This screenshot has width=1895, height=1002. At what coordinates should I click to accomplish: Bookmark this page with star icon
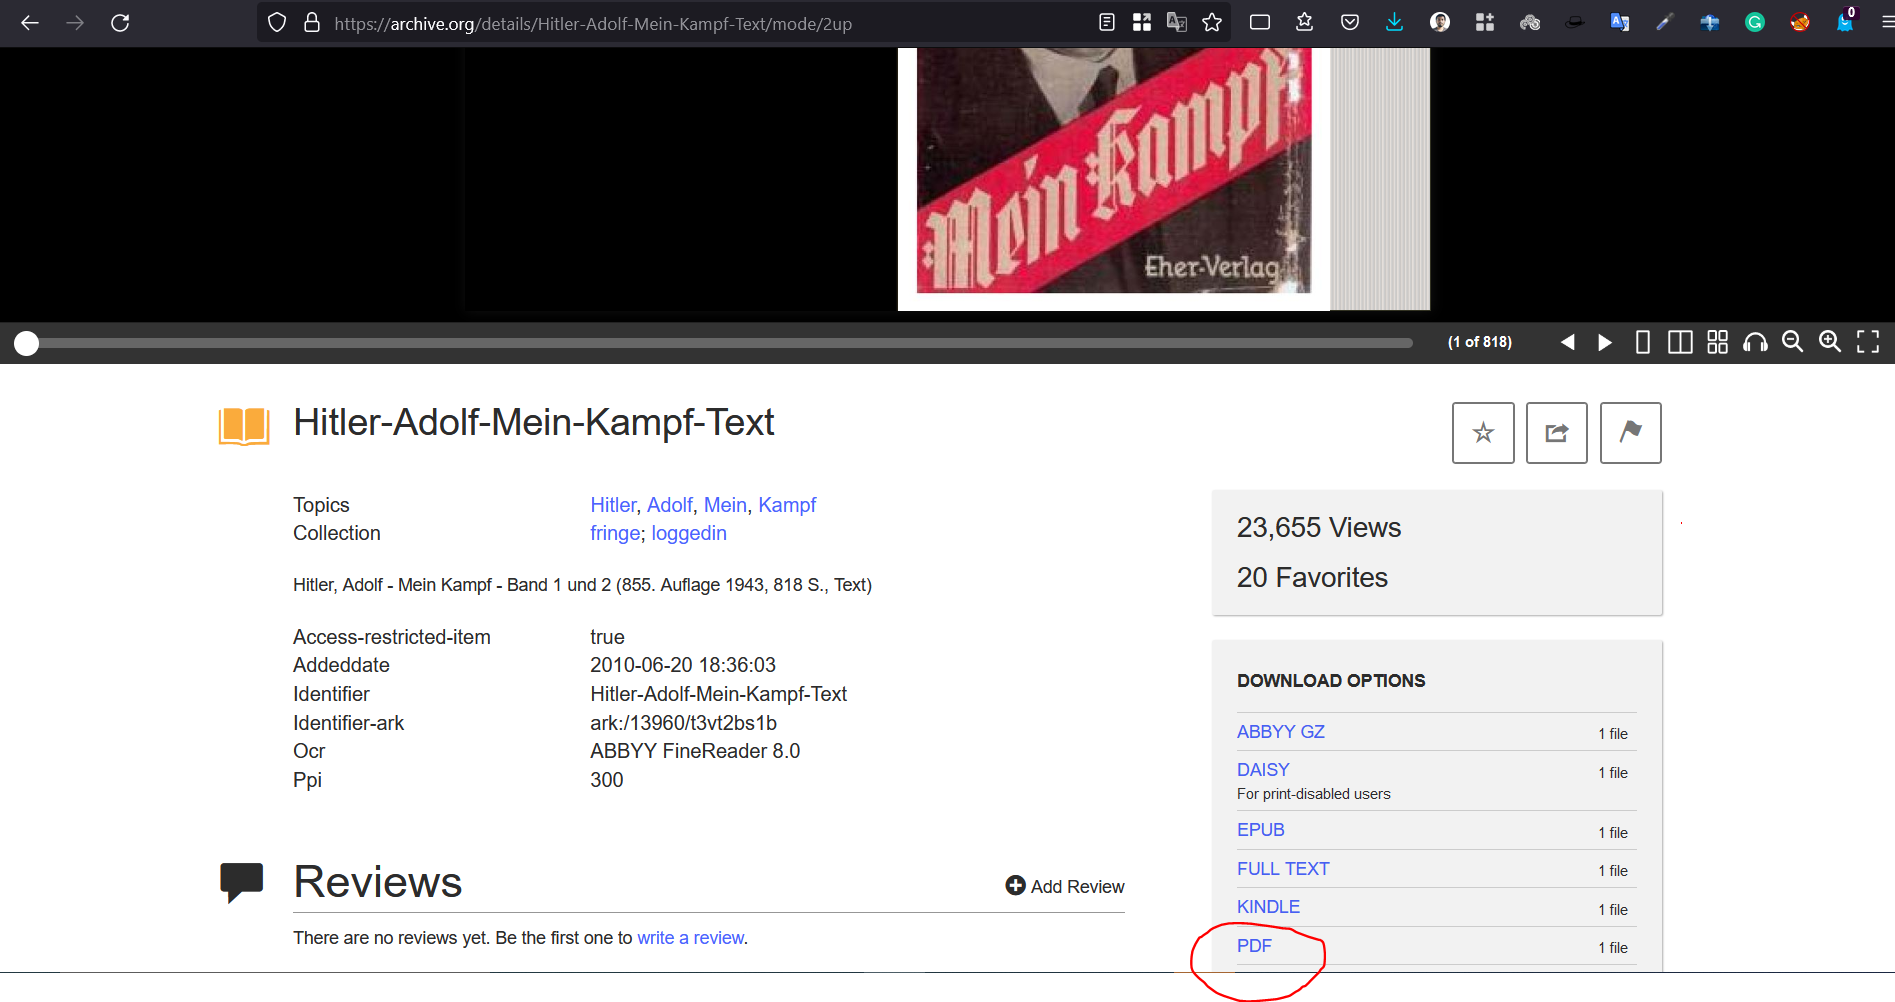1212,23
